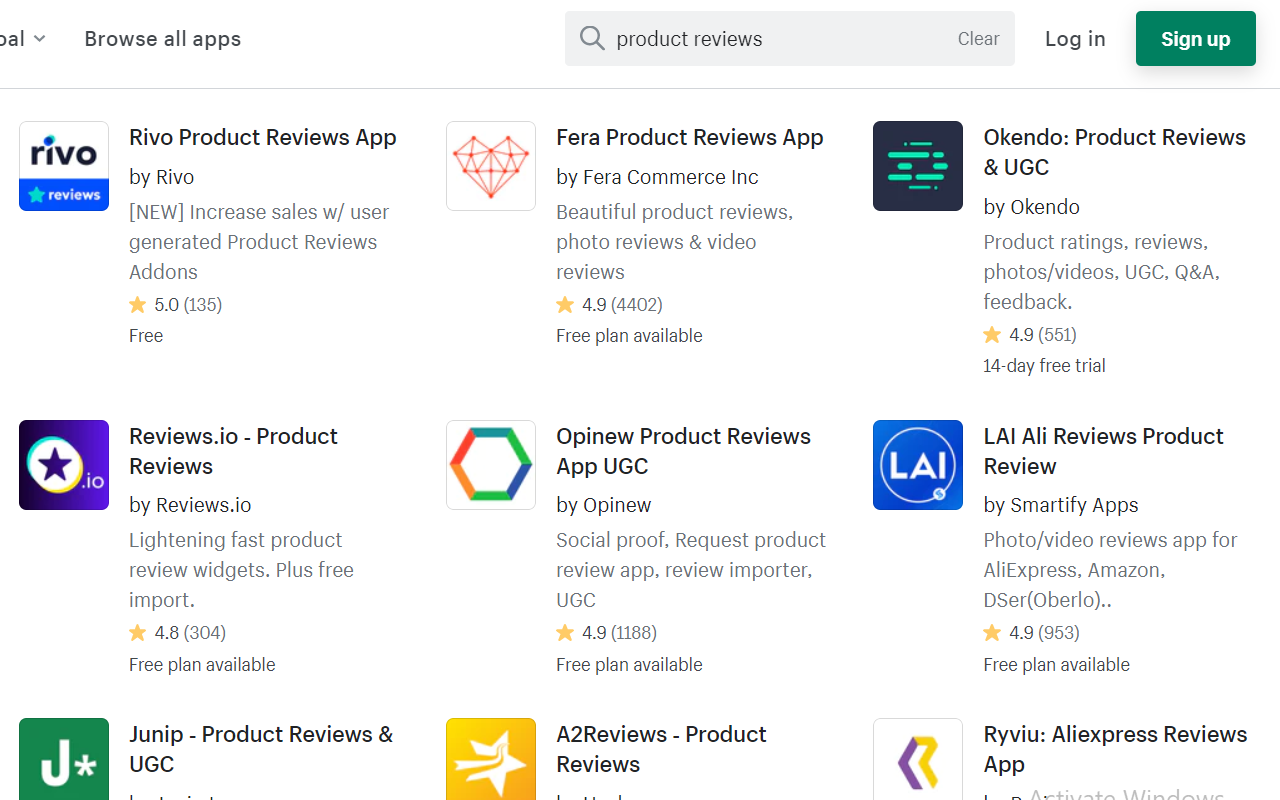Open Okendo: Product Reviews & UGC listing
The width and height of the screenshot is (1280, 800).
[1114, 152]
